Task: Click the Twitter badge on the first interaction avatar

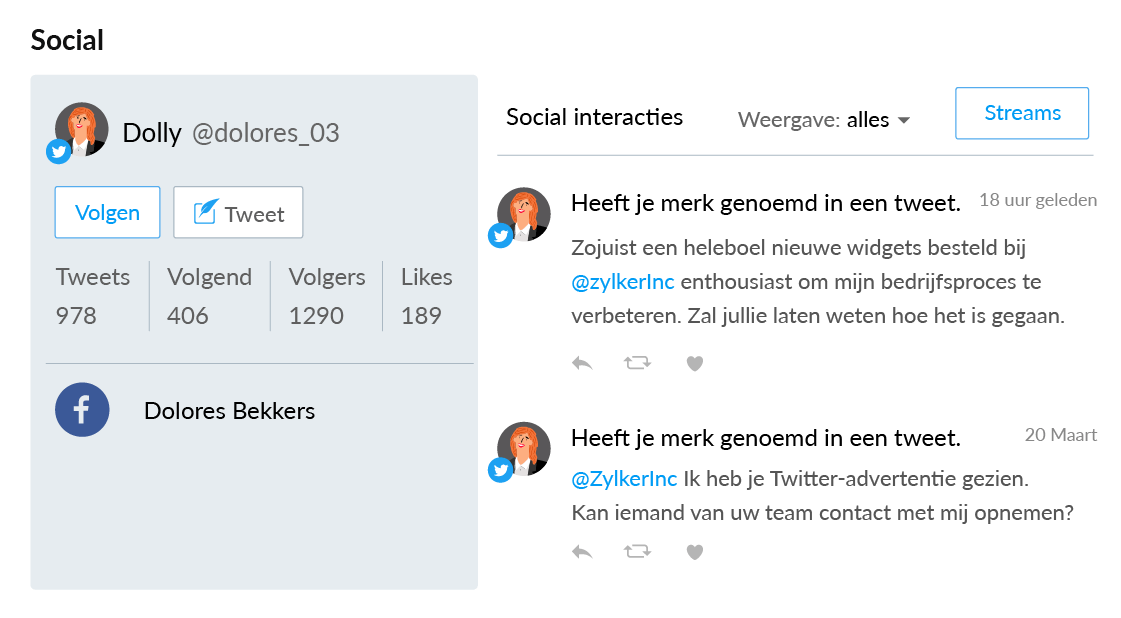Action: 501,235
